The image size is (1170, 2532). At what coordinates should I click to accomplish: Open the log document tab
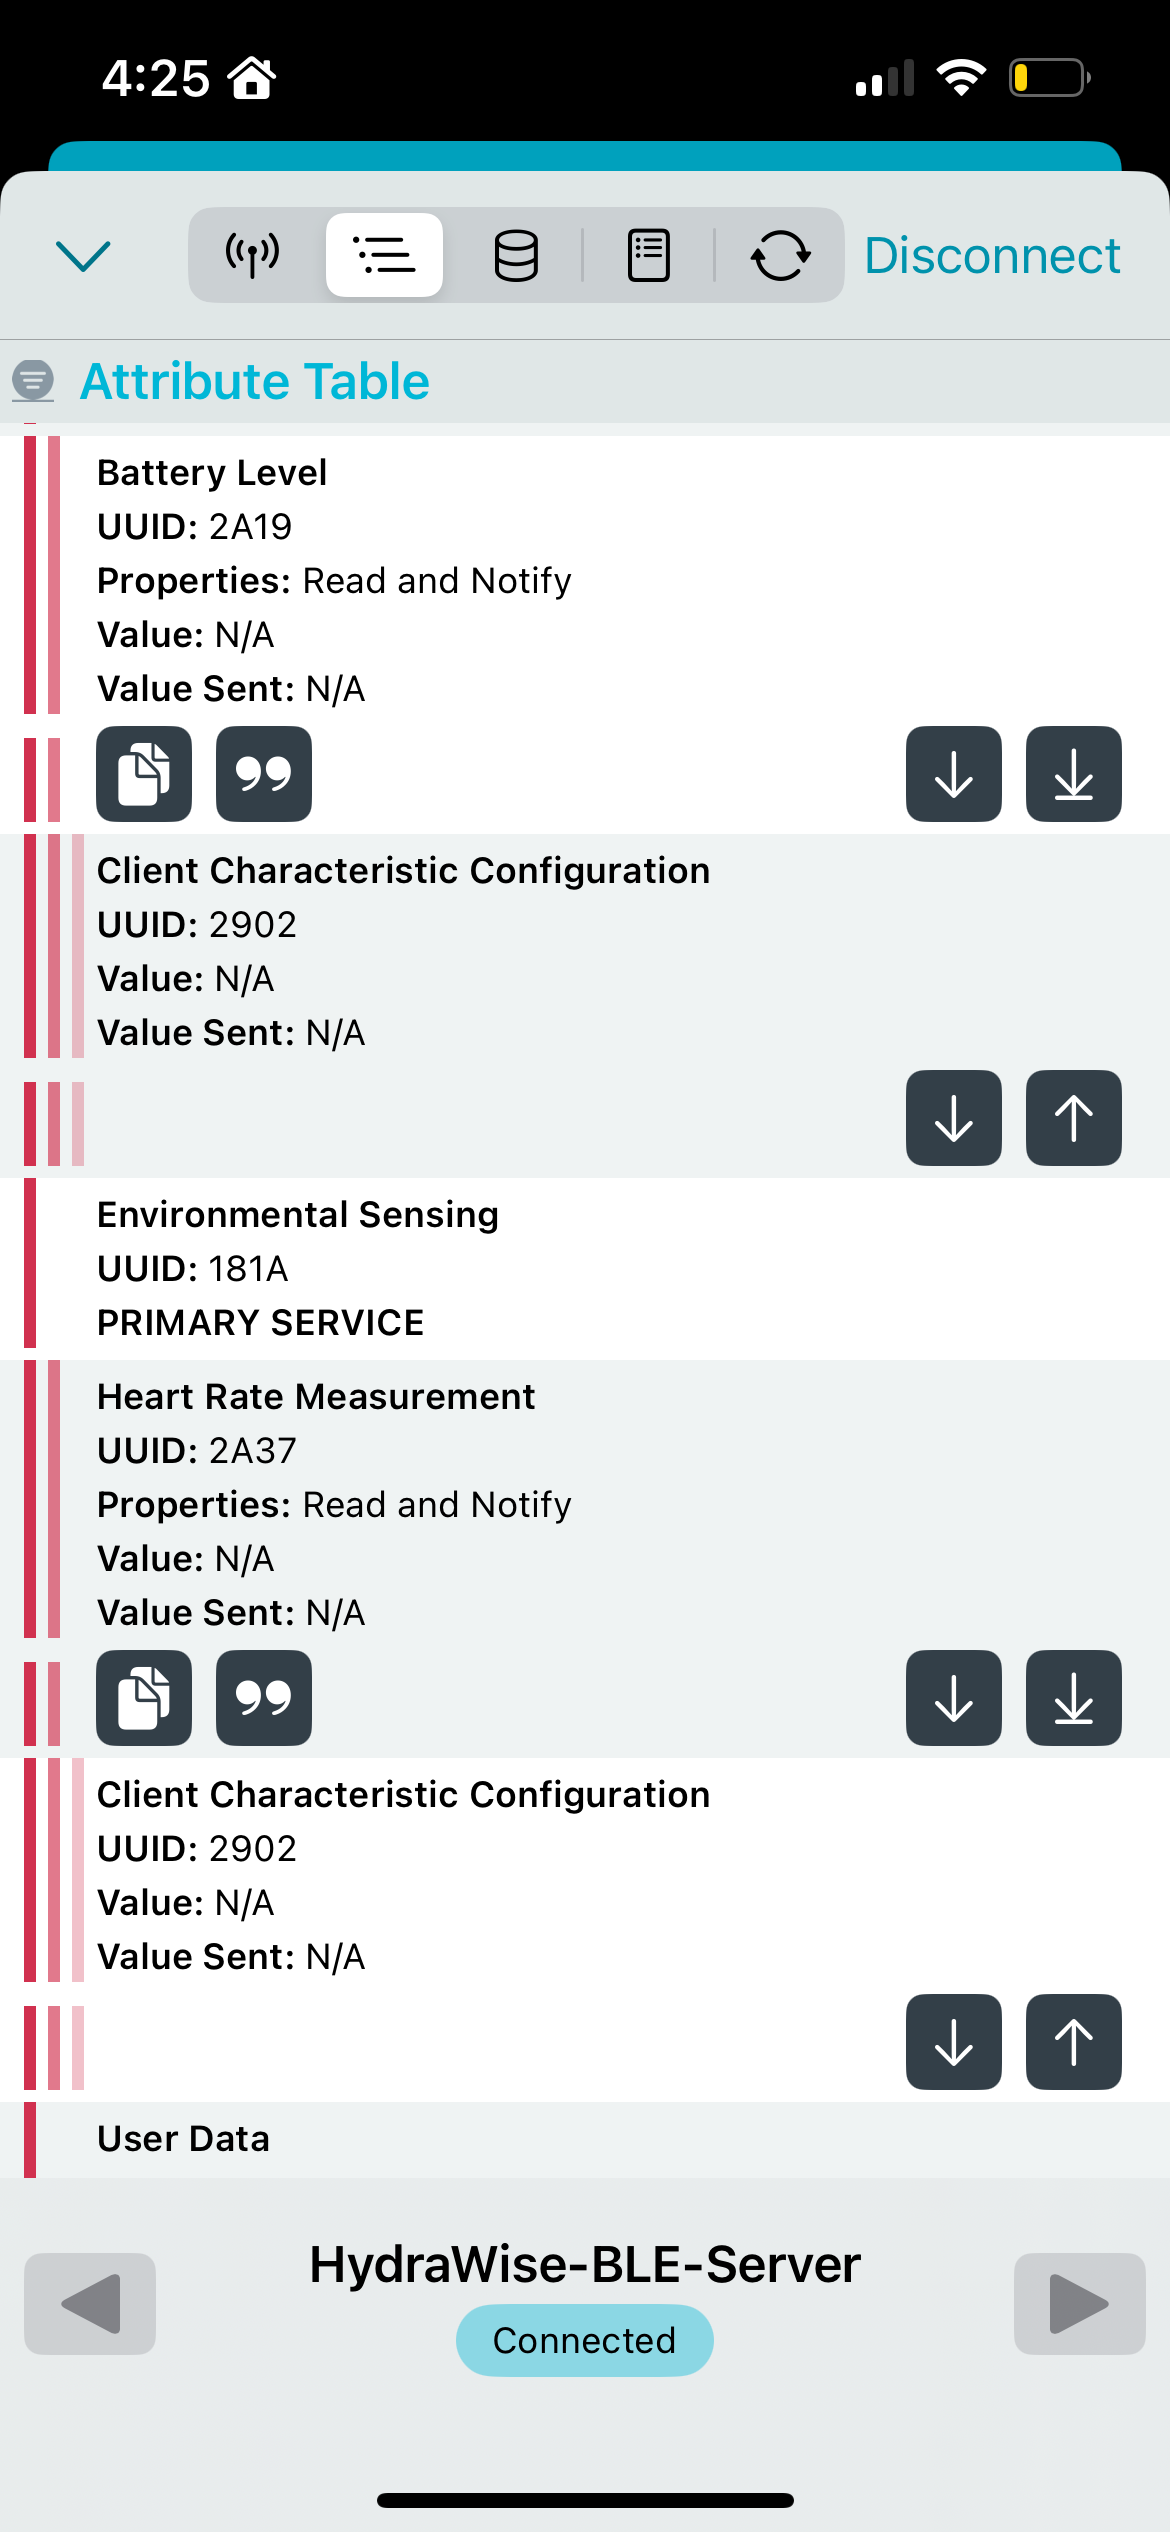point(648,255)
